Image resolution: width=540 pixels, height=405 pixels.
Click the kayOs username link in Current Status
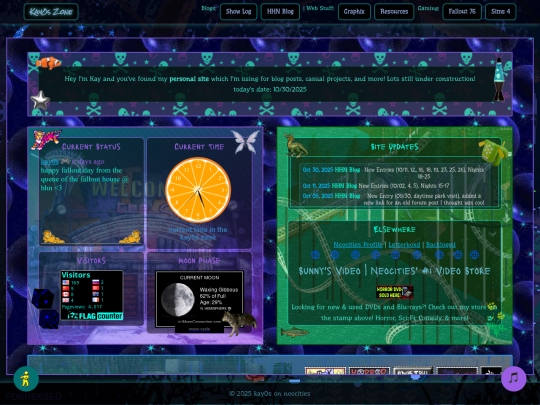click(x=49, y=162)
